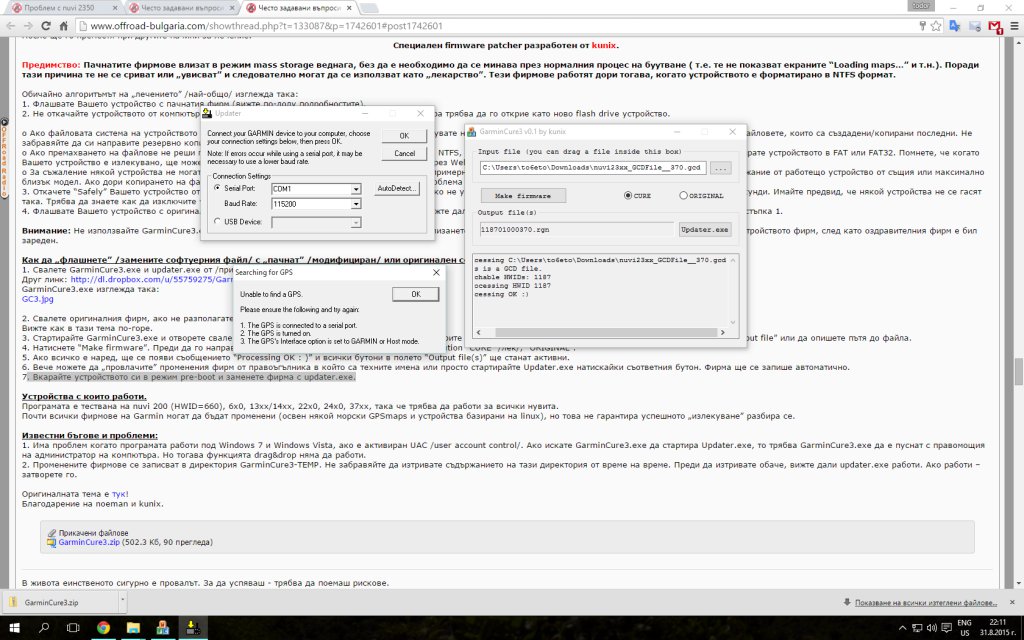Click the browser Back arrow
The image size is (1024, 640).
tap(10, 25)
